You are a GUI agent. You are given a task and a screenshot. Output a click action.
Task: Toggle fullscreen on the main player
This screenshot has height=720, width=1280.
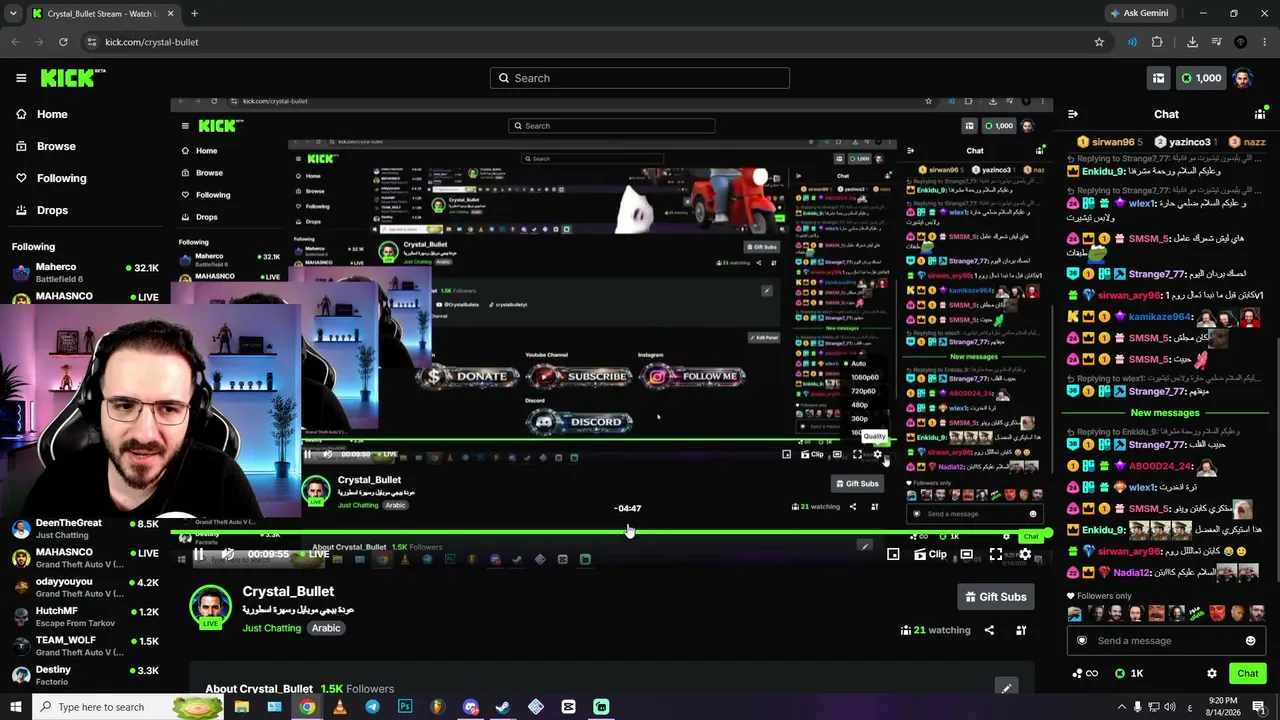(996, 554)
